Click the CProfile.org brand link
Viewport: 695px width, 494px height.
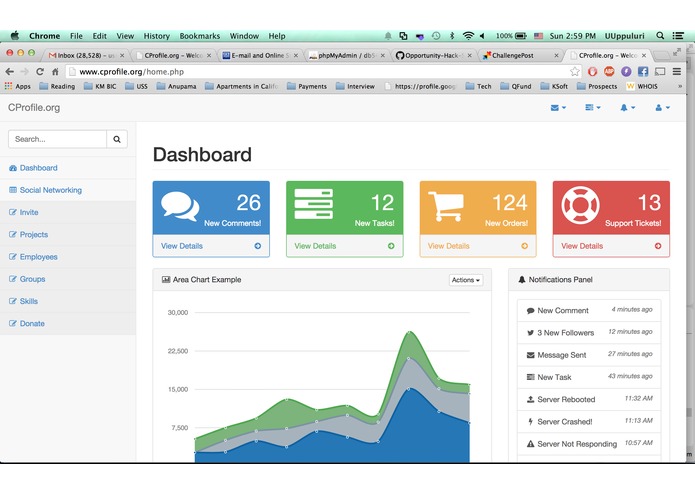tap(34, 108)
